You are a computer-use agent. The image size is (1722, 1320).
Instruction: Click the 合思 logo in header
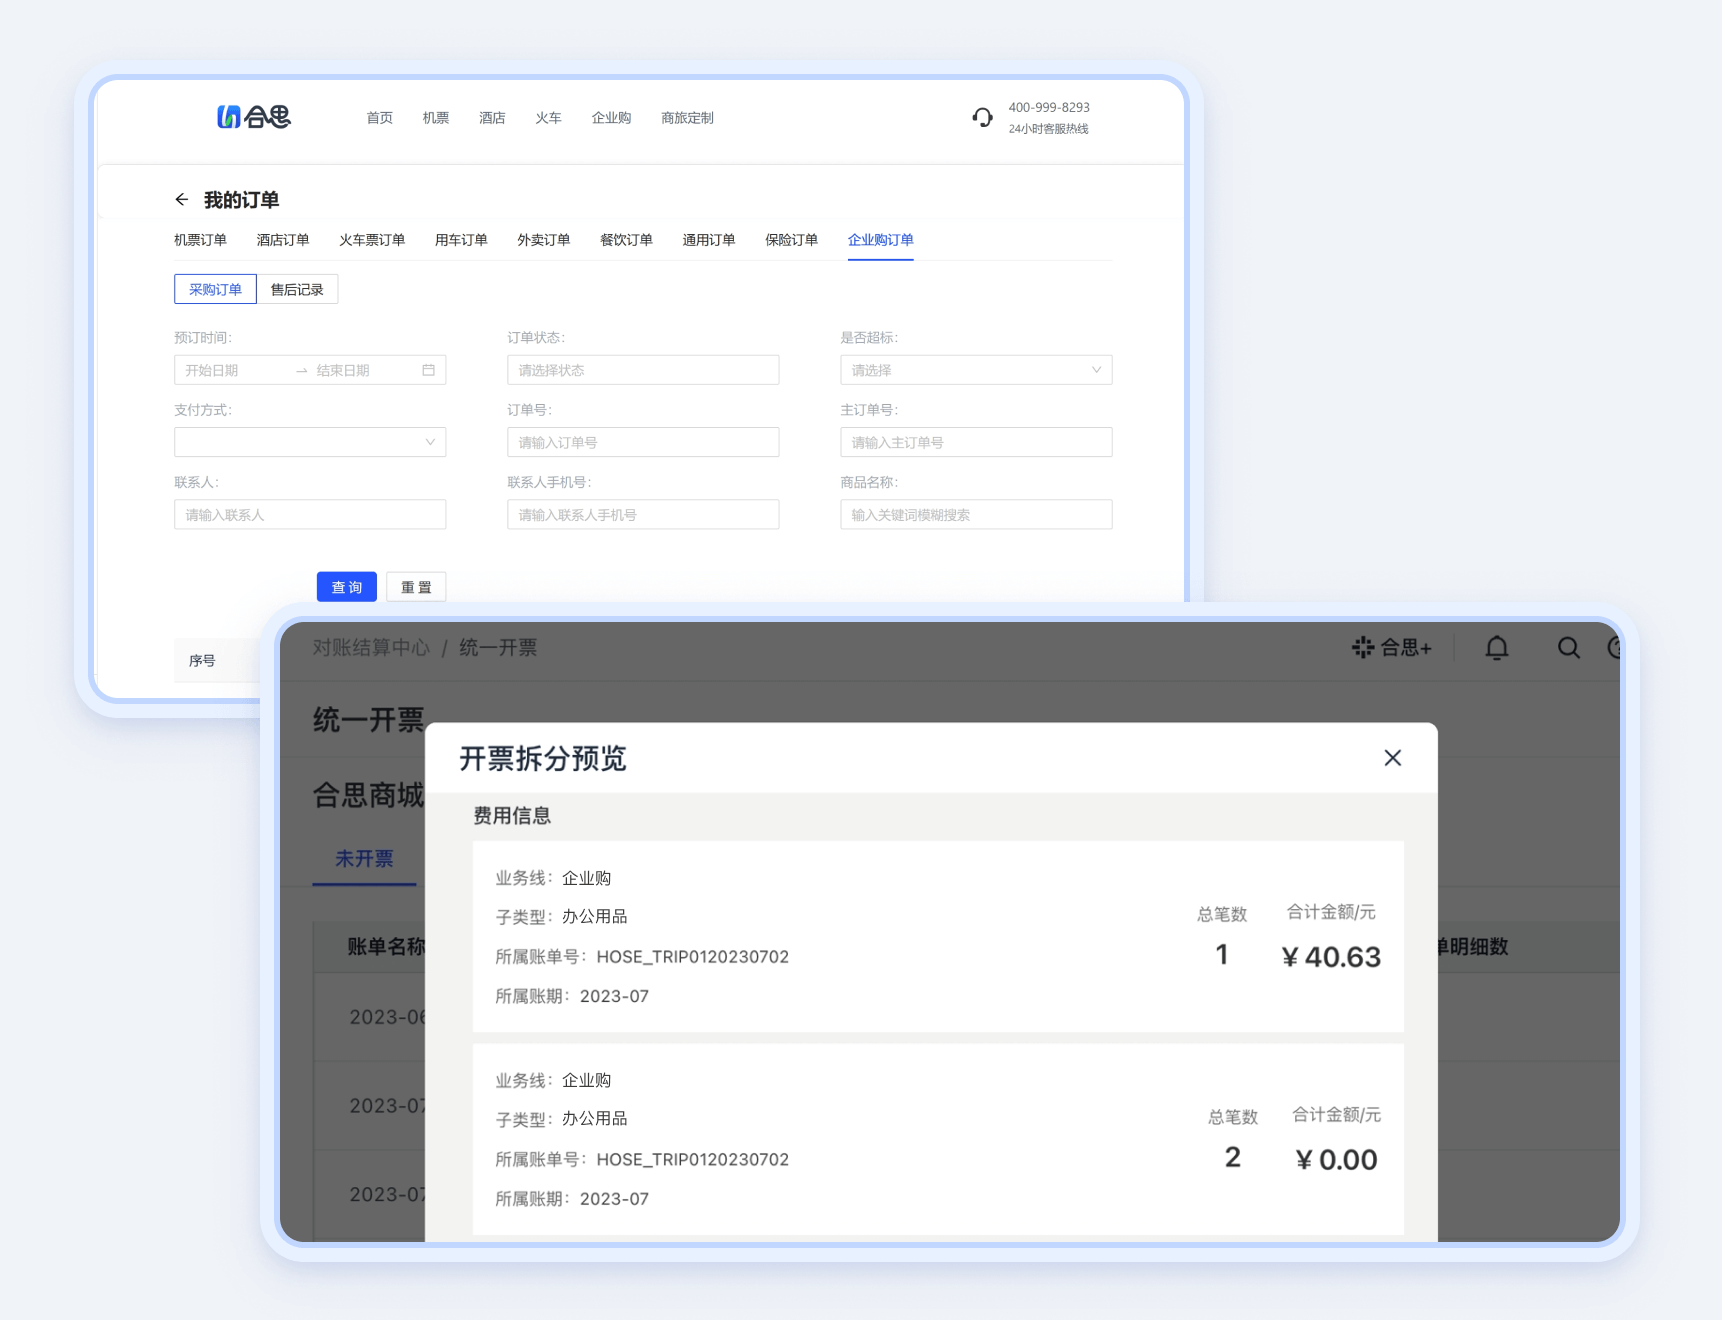click(254, 117)
